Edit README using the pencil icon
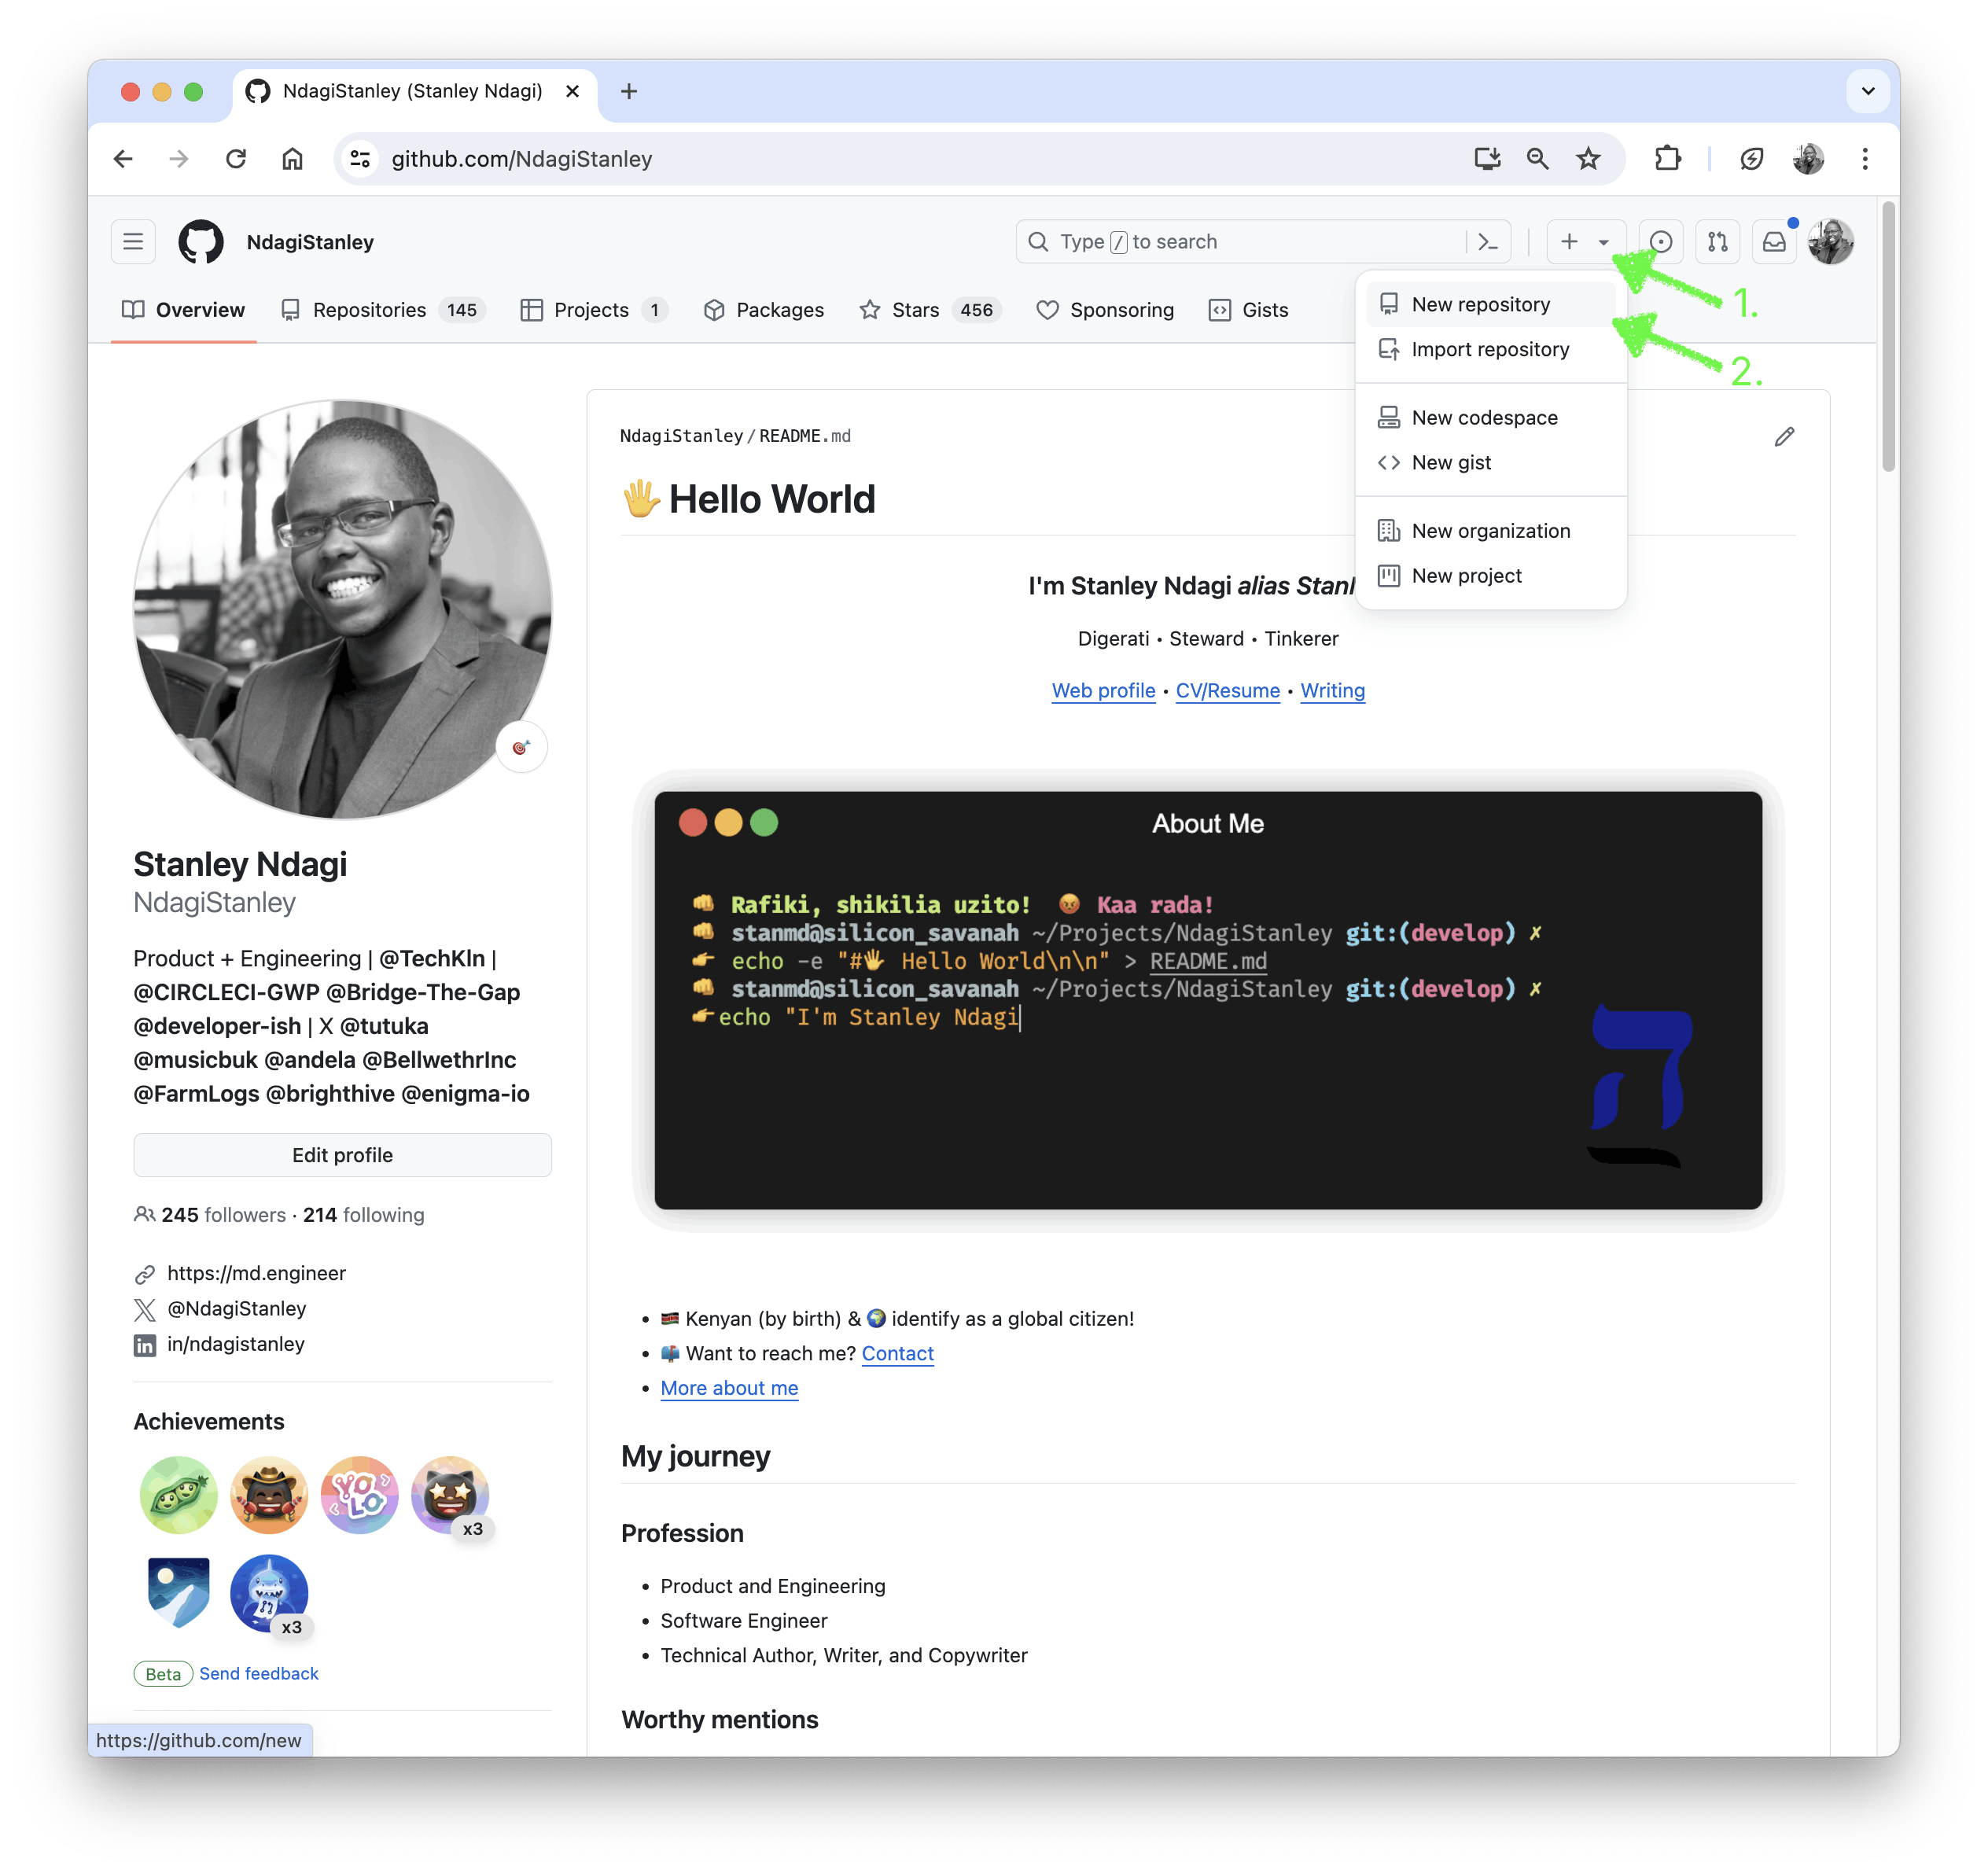Screen dimensions: 1988x1873 click(1784, 436)
